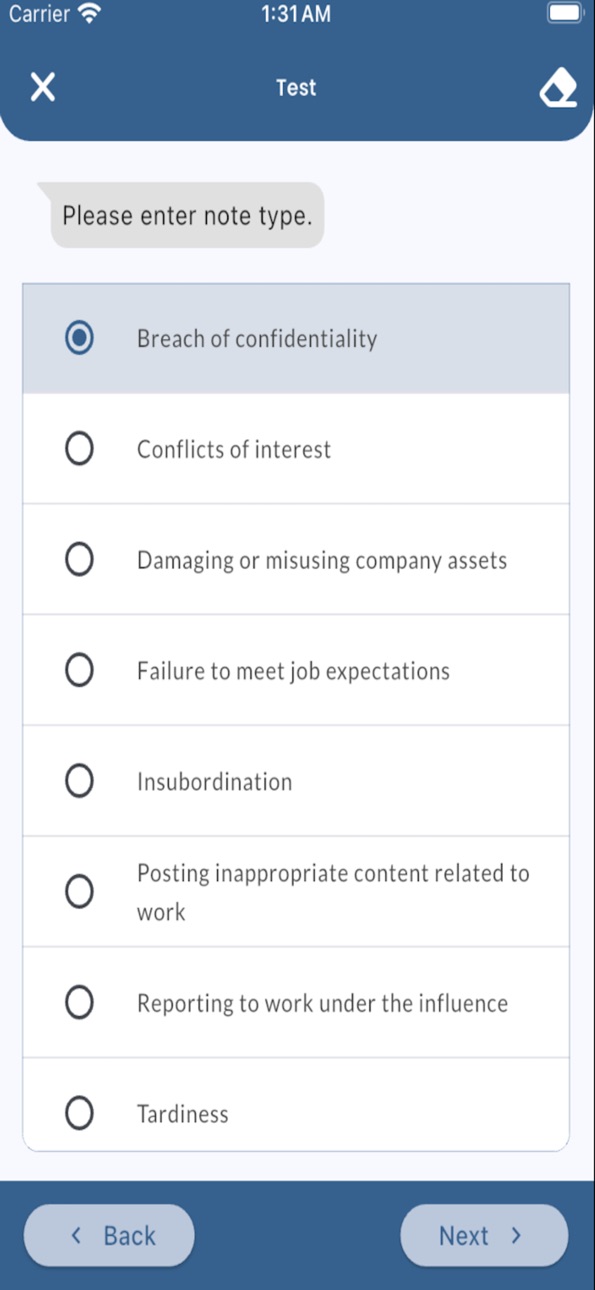Screen dimensions: 595x1290
Task: Choose Damaging or misusing company assets radio
Action: coord(79,560)
